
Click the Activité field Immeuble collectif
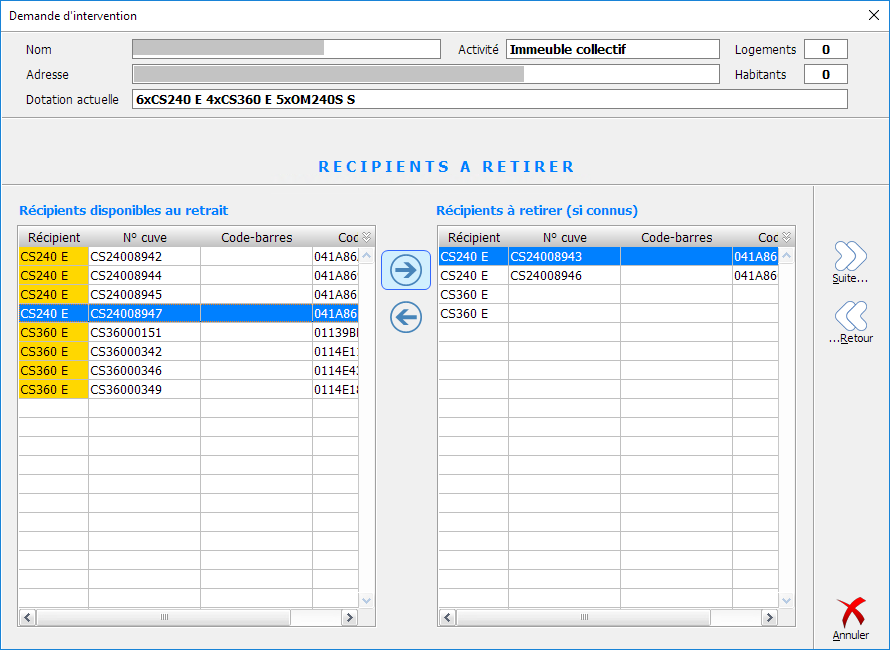click(612, 49)
